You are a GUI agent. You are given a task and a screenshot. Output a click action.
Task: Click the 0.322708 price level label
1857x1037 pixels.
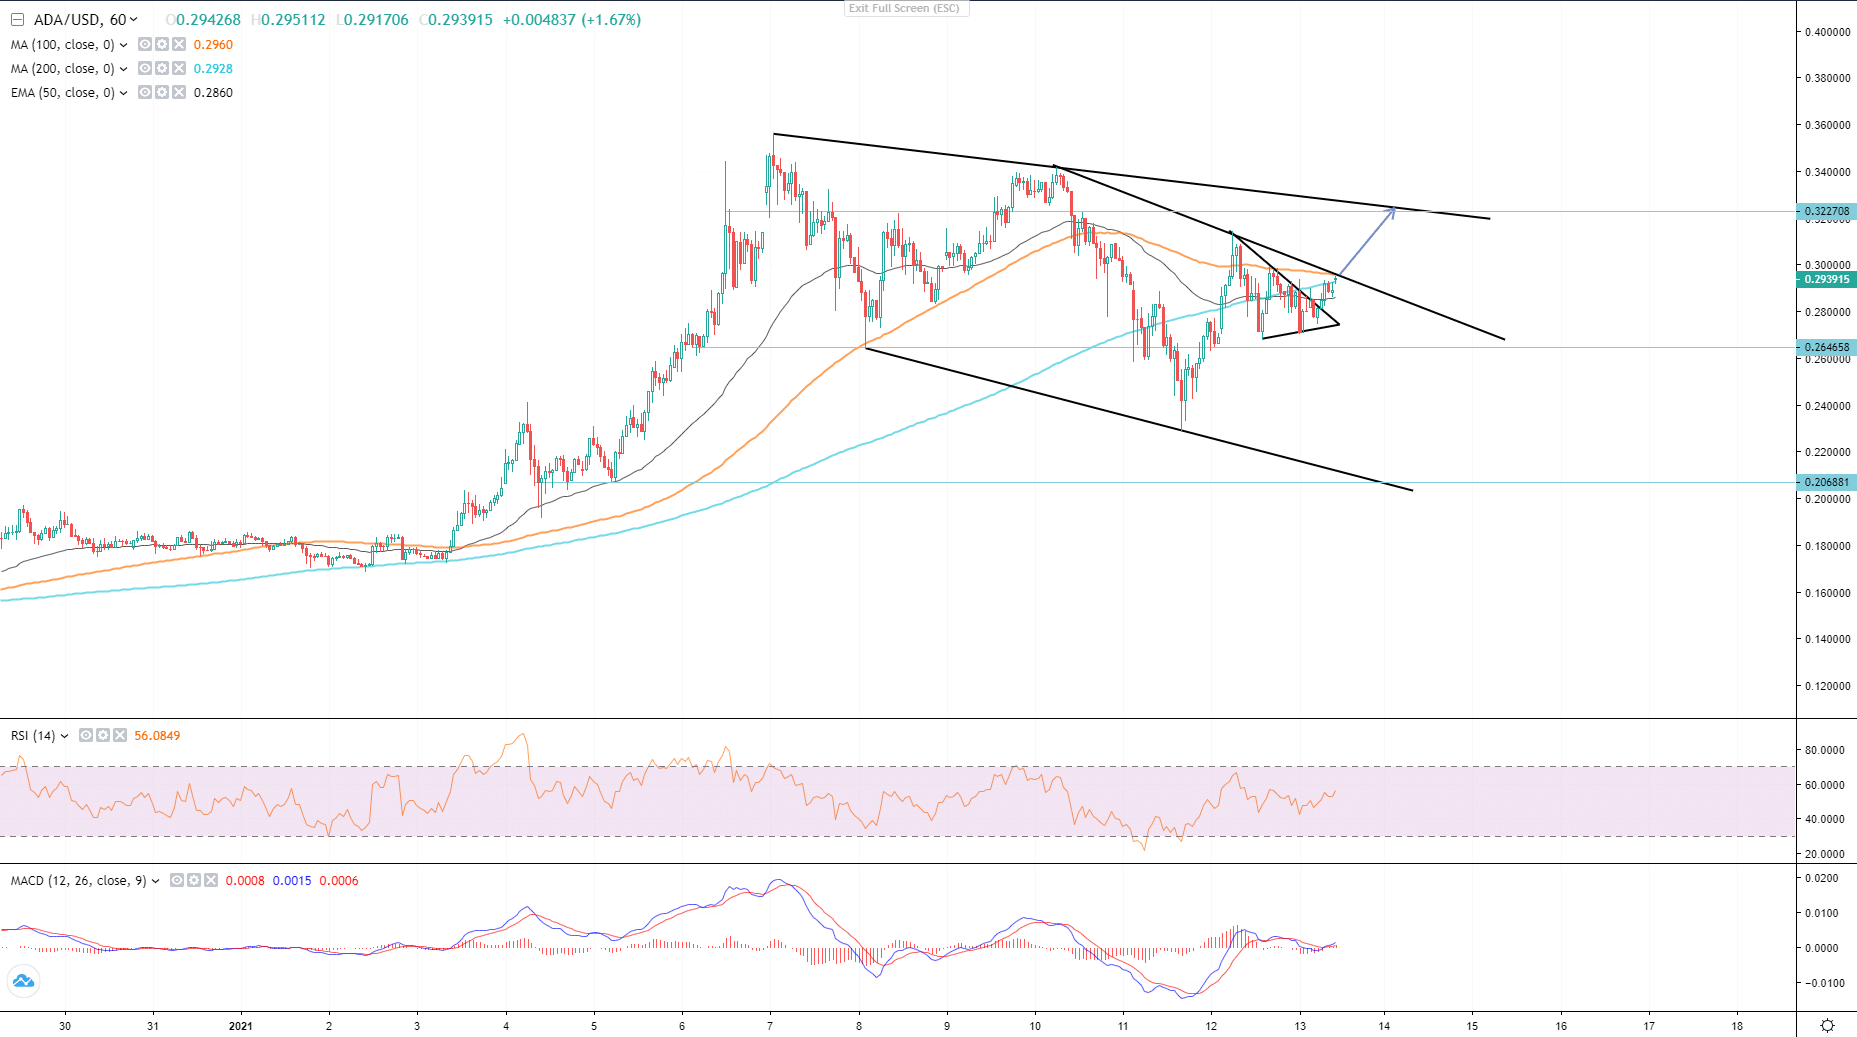coord(1827,211)
